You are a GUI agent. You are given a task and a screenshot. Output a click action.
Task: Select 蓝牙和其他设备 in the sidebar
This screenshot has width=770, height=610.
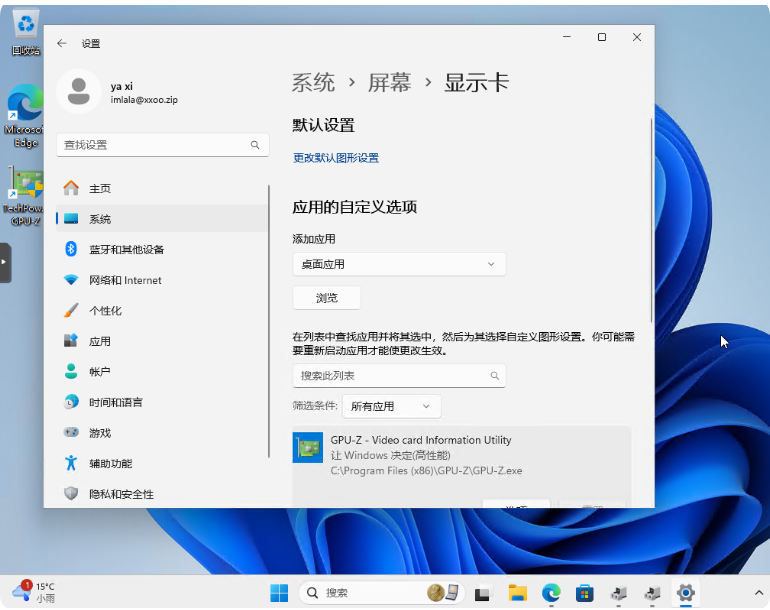coord(162,249)
